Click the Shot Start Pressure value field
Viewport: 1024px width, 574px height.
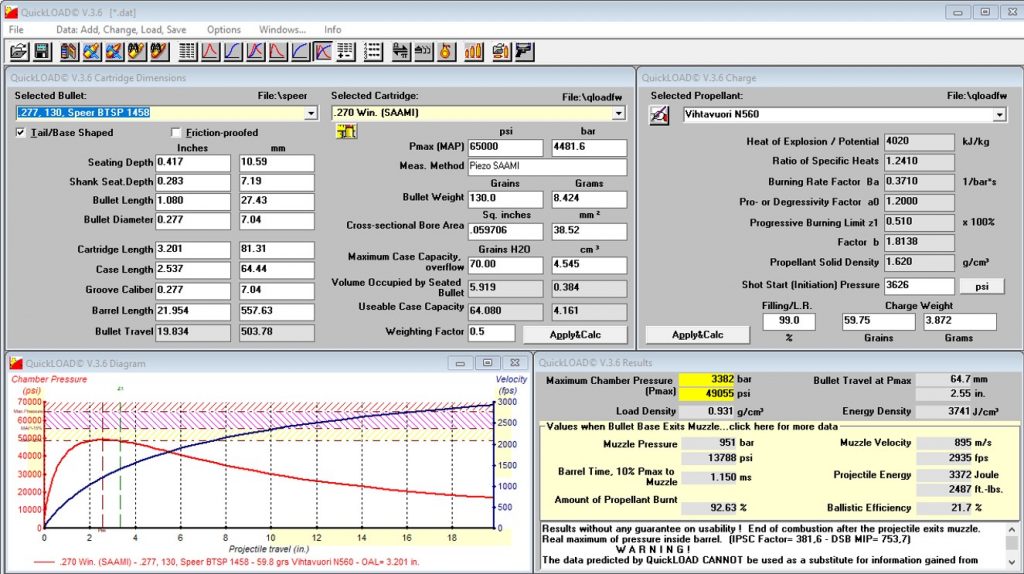[919, 285]
